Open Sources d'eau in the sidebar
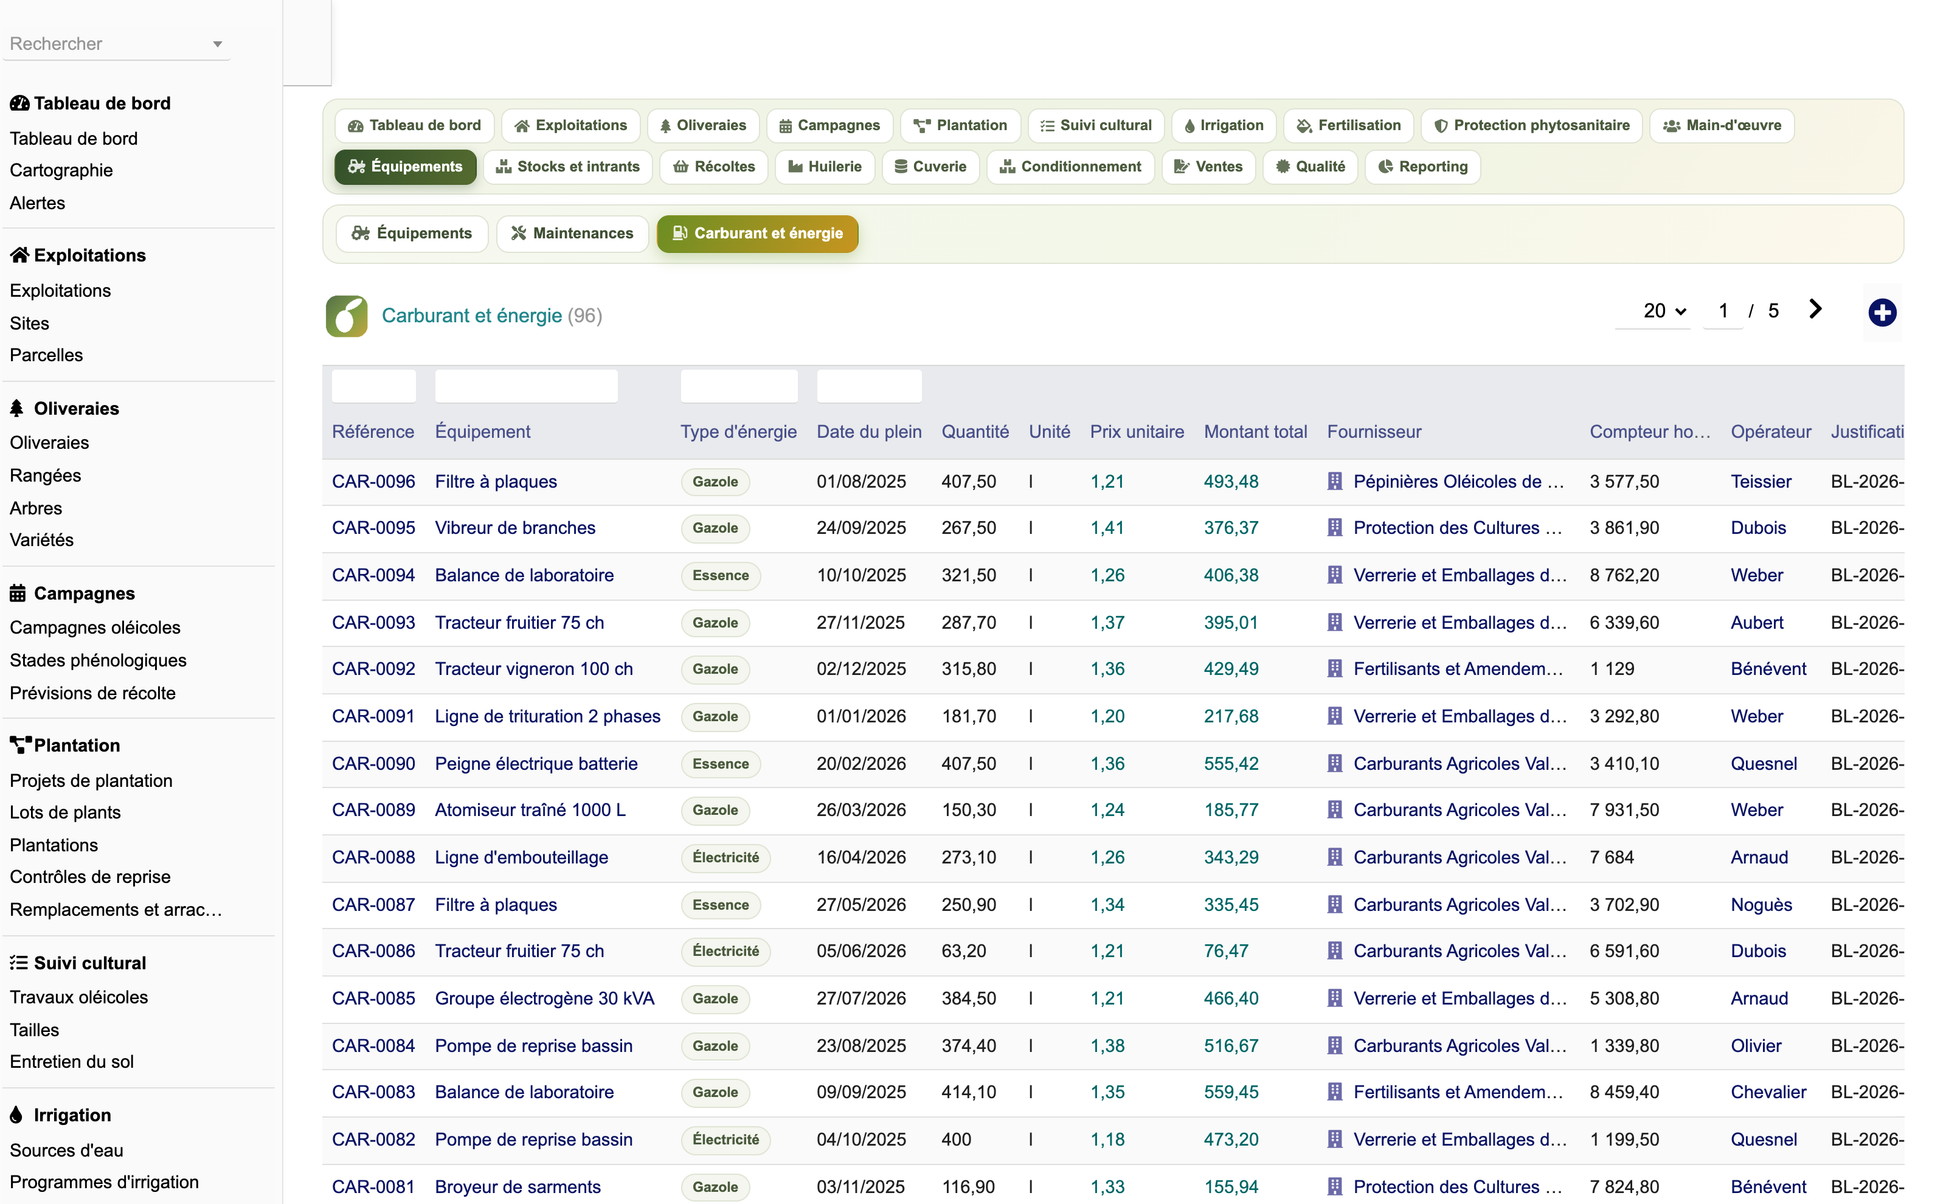This screenshot has height=1204, width=1946. (x=67, y=1150)
